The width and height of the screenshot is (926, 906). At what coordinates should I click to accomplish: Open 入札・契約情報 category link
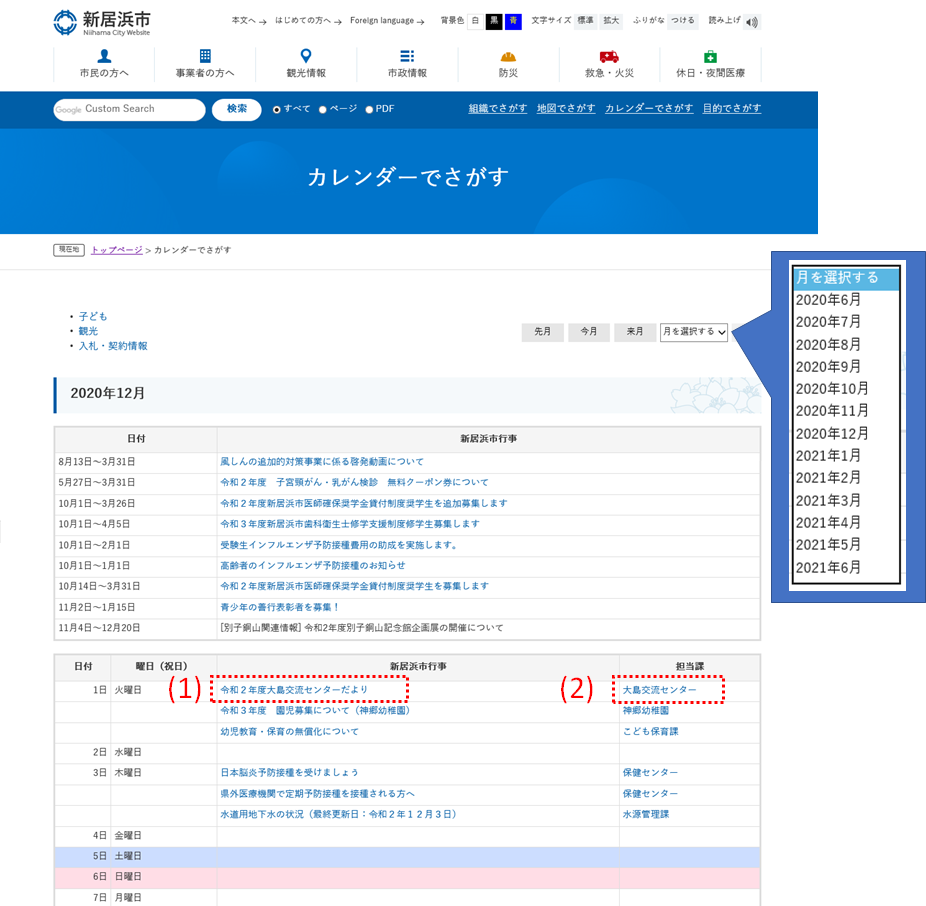coord(113,346)
